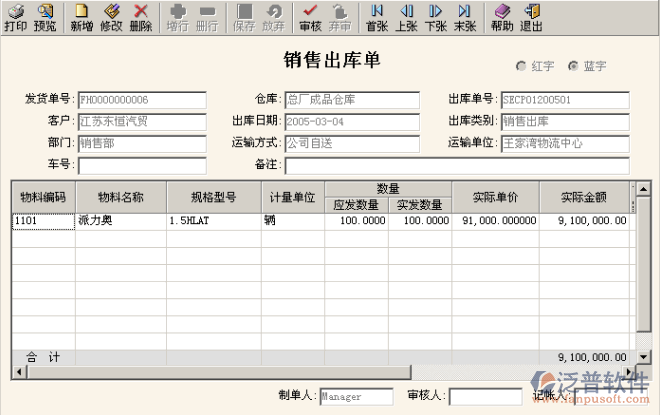The image size is (660, 415).
Task: Click the 打印 (Print) toolbar icon
Action: (x=16, y=17)
